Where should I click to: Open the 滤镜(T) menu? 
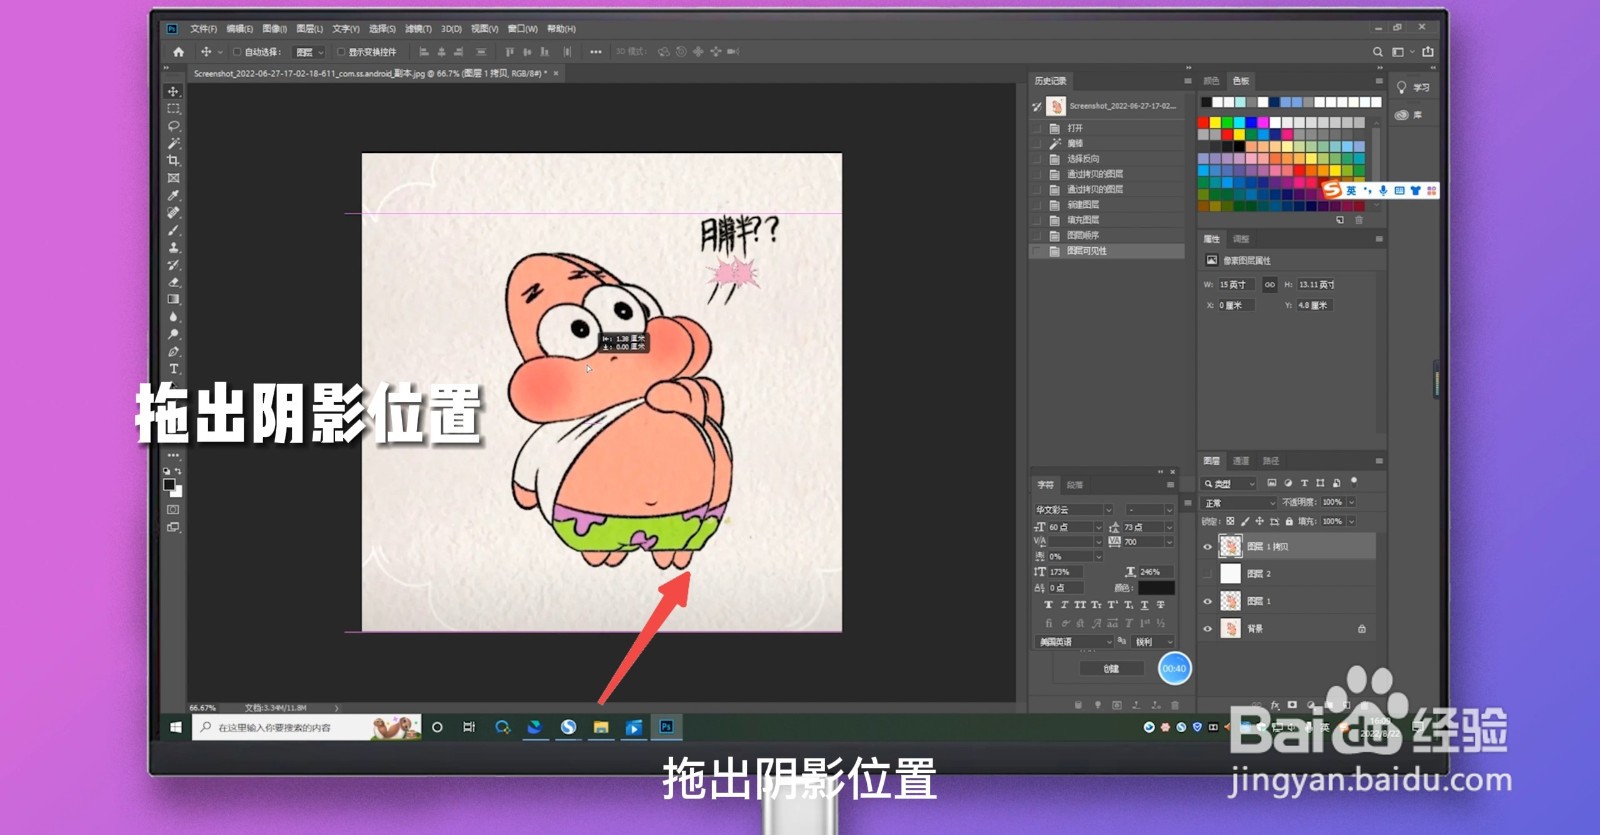(418, 29)
